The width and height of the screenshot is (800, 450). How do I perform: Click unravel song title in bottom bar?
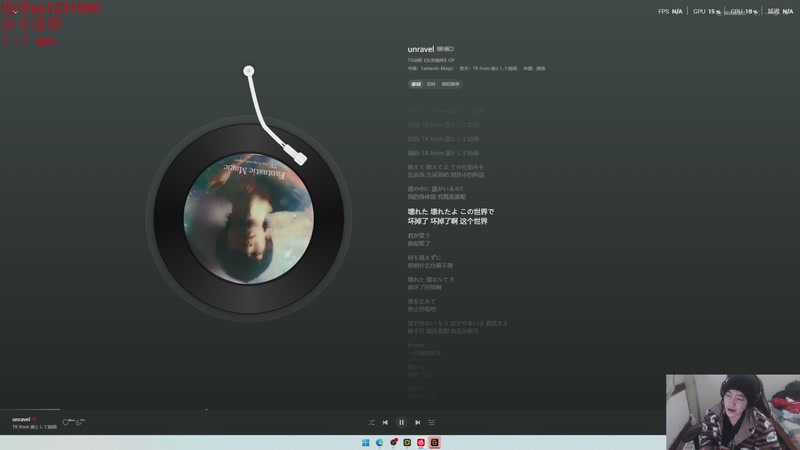click(x=21, y=419)
